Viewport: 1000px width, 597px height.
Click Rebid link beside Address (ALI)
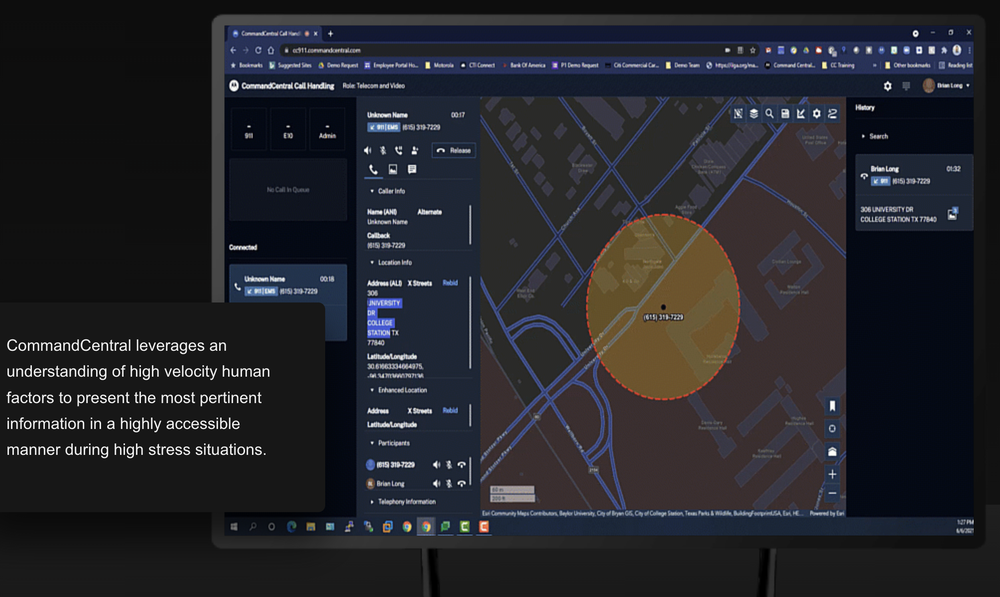[x=450, y=283]
